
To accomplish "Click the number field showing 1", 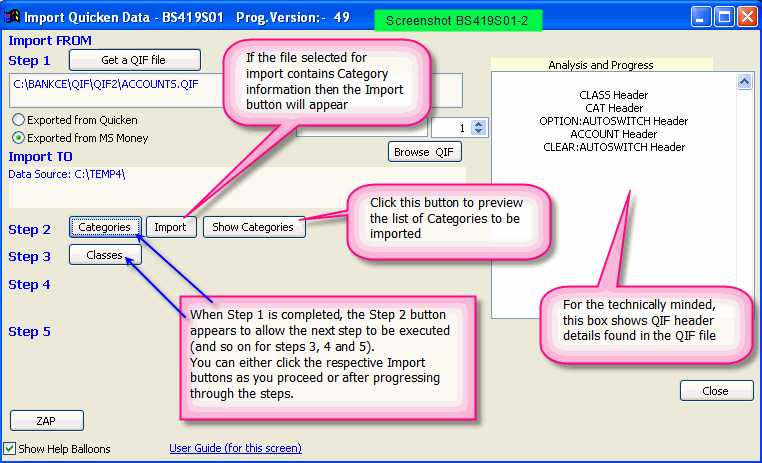I will [x=451, y=128].
